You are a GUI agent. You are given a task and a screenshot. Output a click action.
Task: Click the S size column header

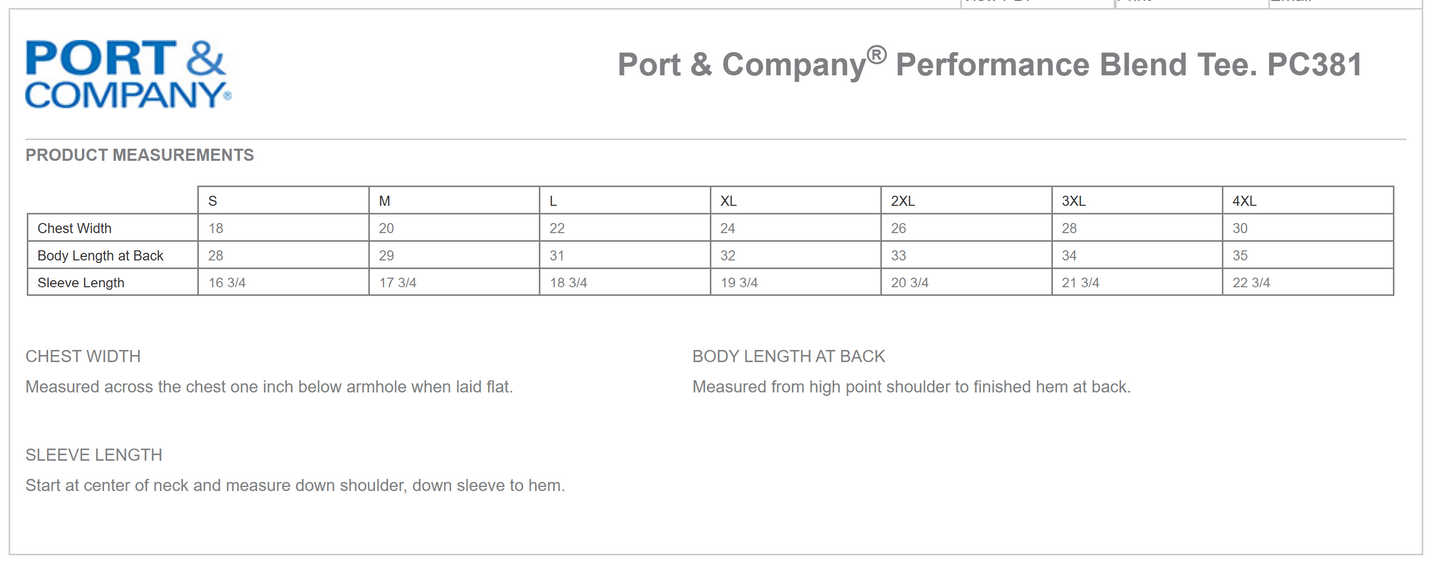tap(213, 201)
